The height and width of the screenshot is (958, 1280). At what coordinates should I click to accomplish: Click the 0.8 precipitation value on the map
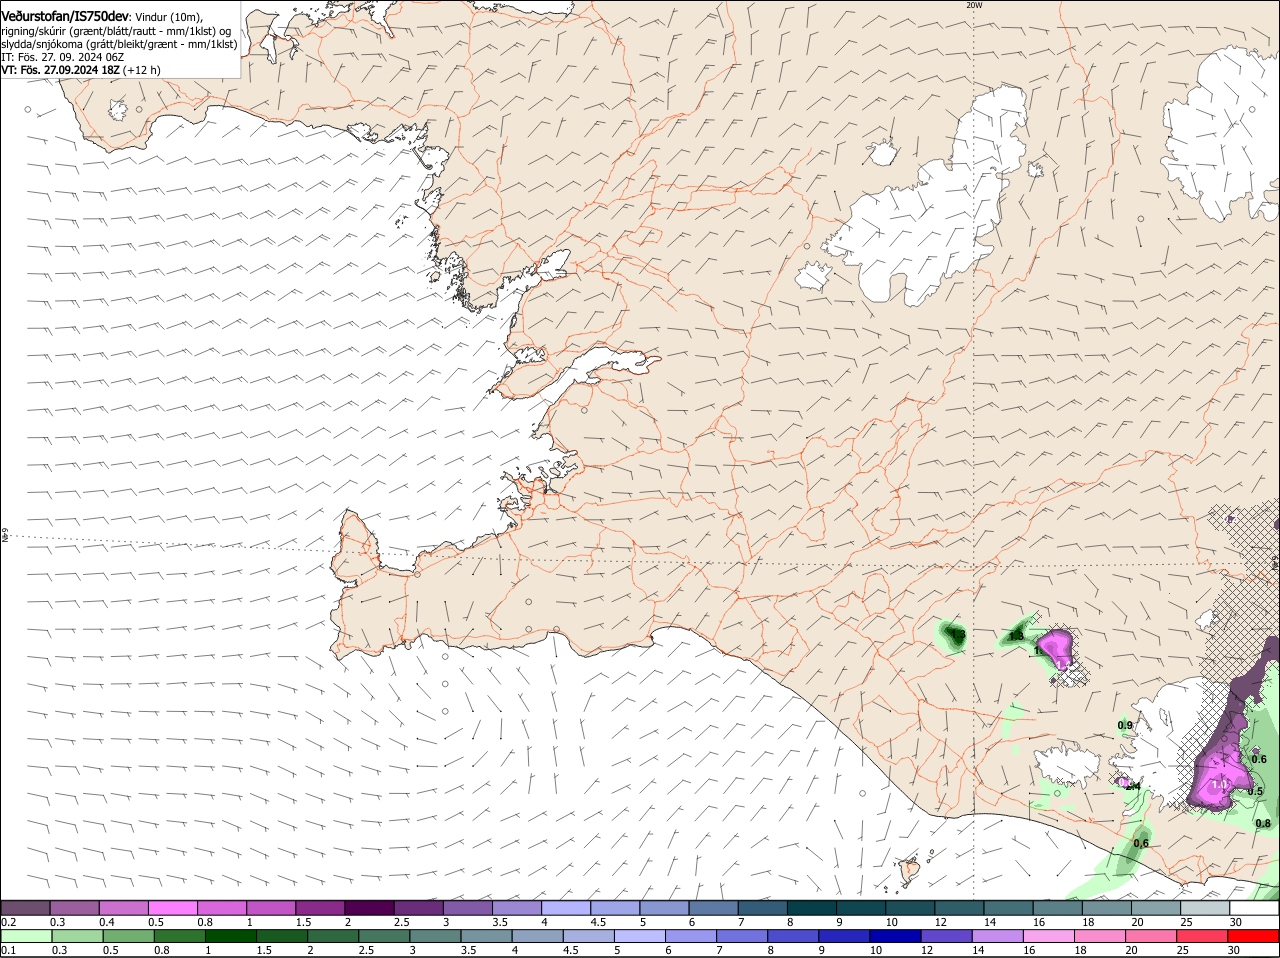coord(1263,823)
